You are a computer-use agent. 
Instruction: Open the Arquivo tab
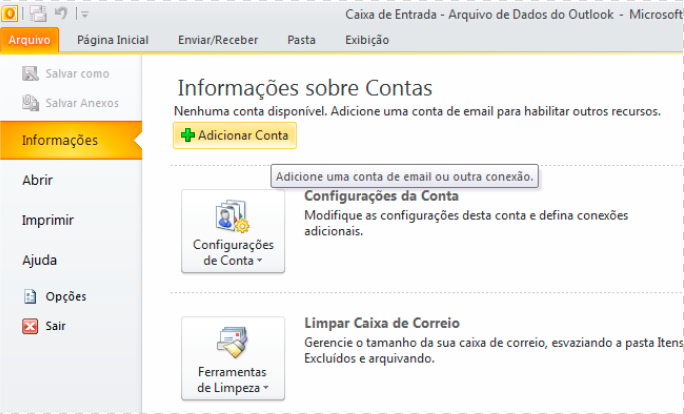coord(30,40)
